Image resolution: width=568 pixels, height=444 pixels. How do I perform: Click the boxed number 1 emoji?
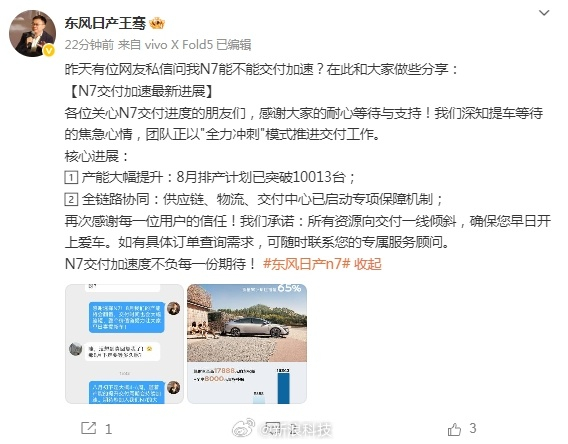click(x=71, y=177)
